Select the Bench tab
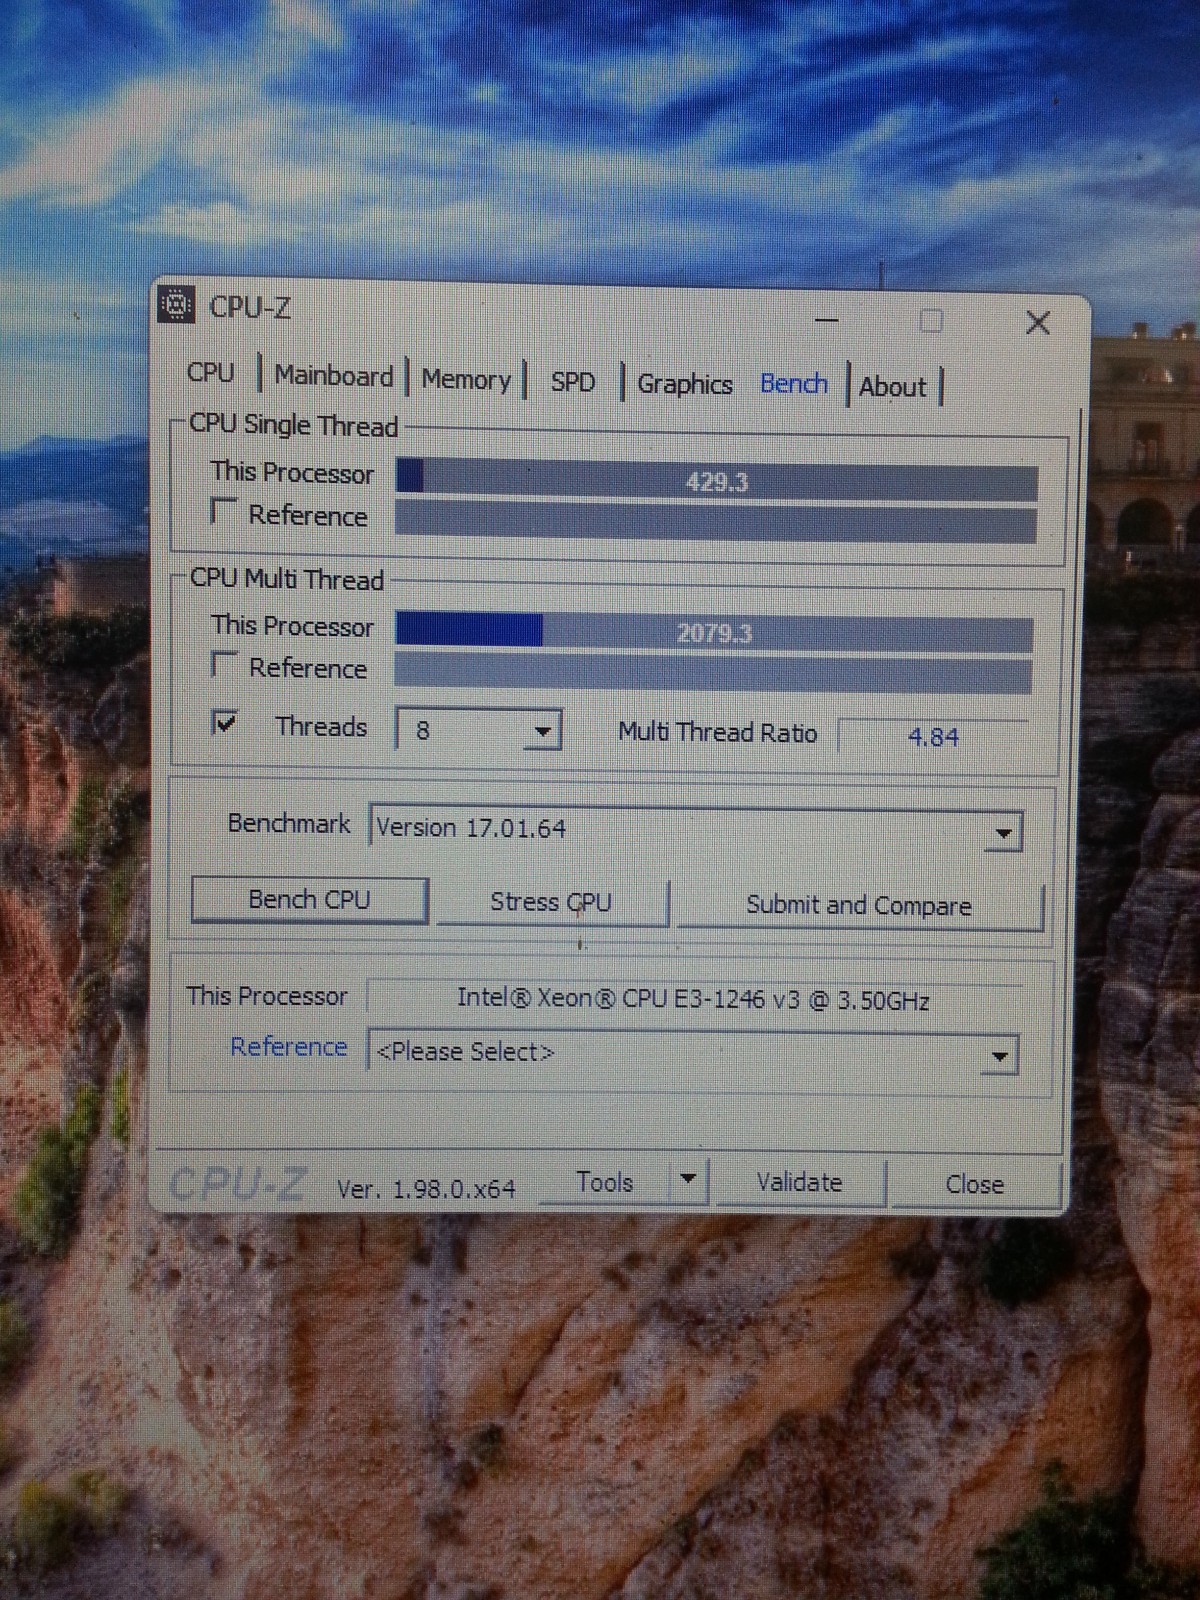 point(794,384)
